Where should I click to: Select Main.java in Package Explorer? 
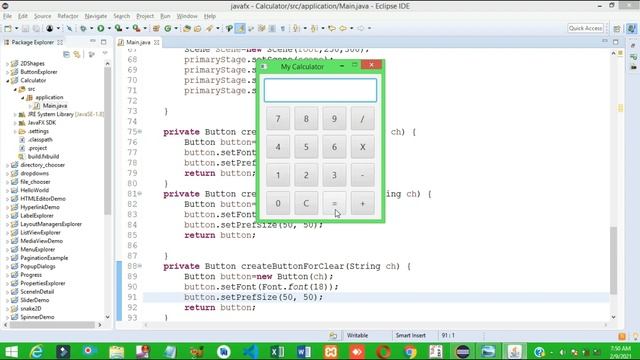(x=55, y=106)
